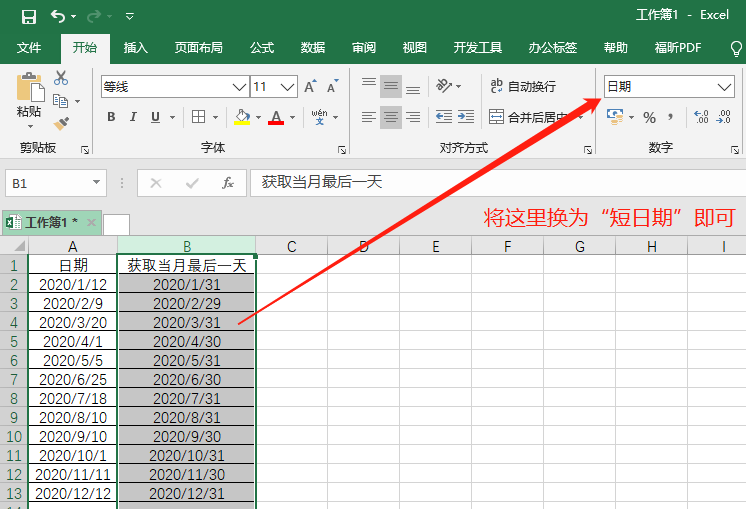746x509 pixels.
Task: Click the wén phonetic guide icon
Action: tap(319, 117)
